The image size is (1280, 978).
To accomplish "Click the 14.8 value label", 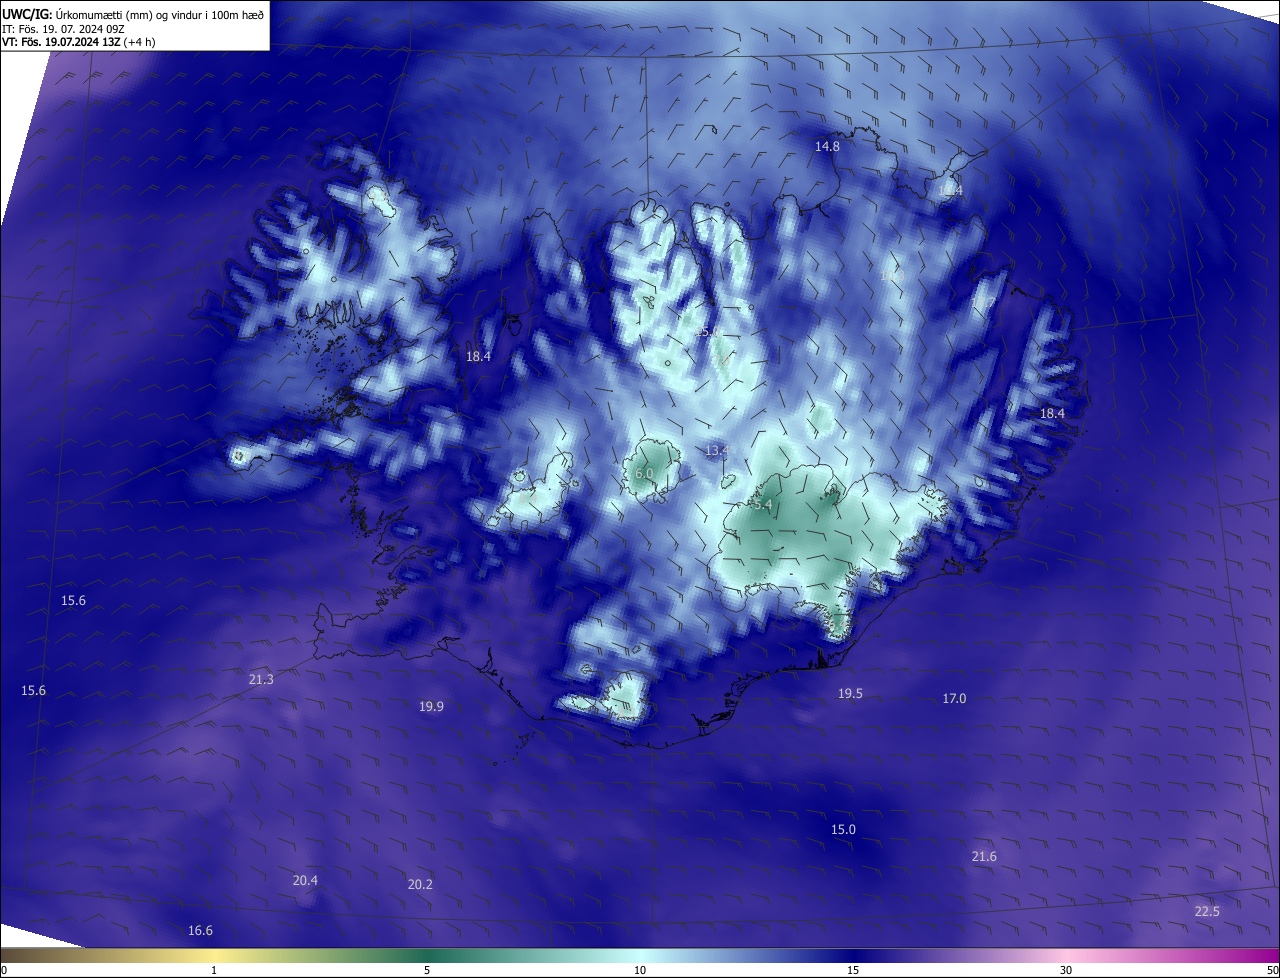I will pyautogui.click(x=827, y=146).
